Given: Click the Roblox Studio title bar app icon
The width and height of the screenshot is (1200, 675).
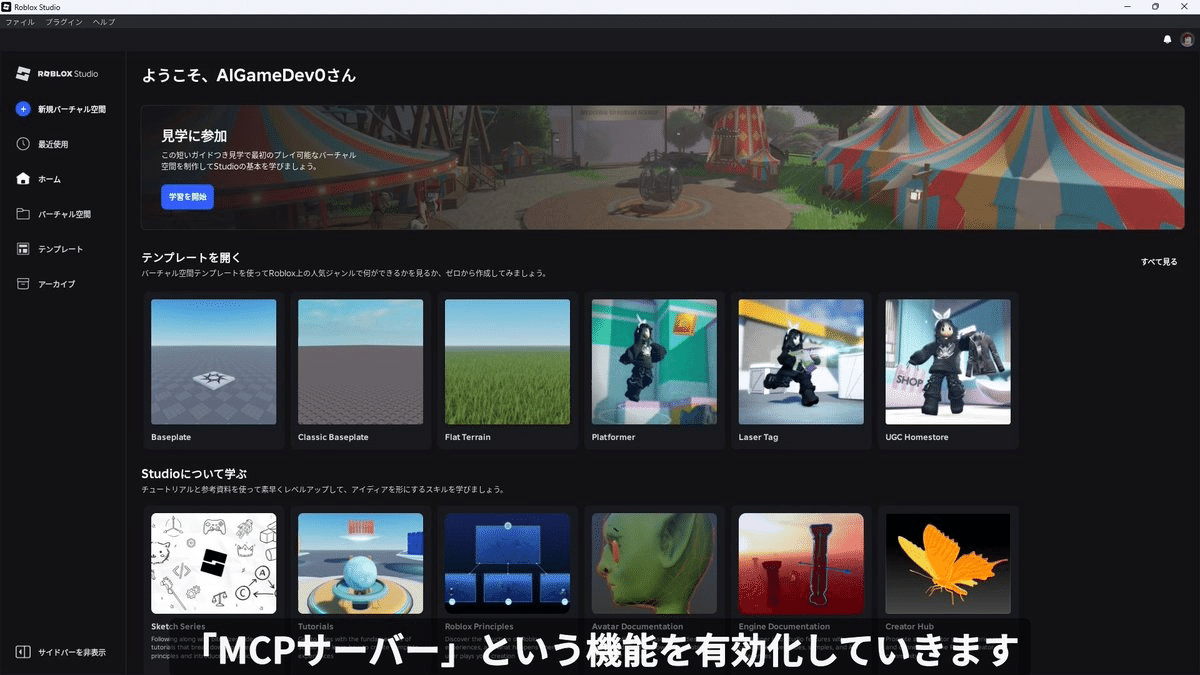Looking at the screenshot, I should (6, 6).
